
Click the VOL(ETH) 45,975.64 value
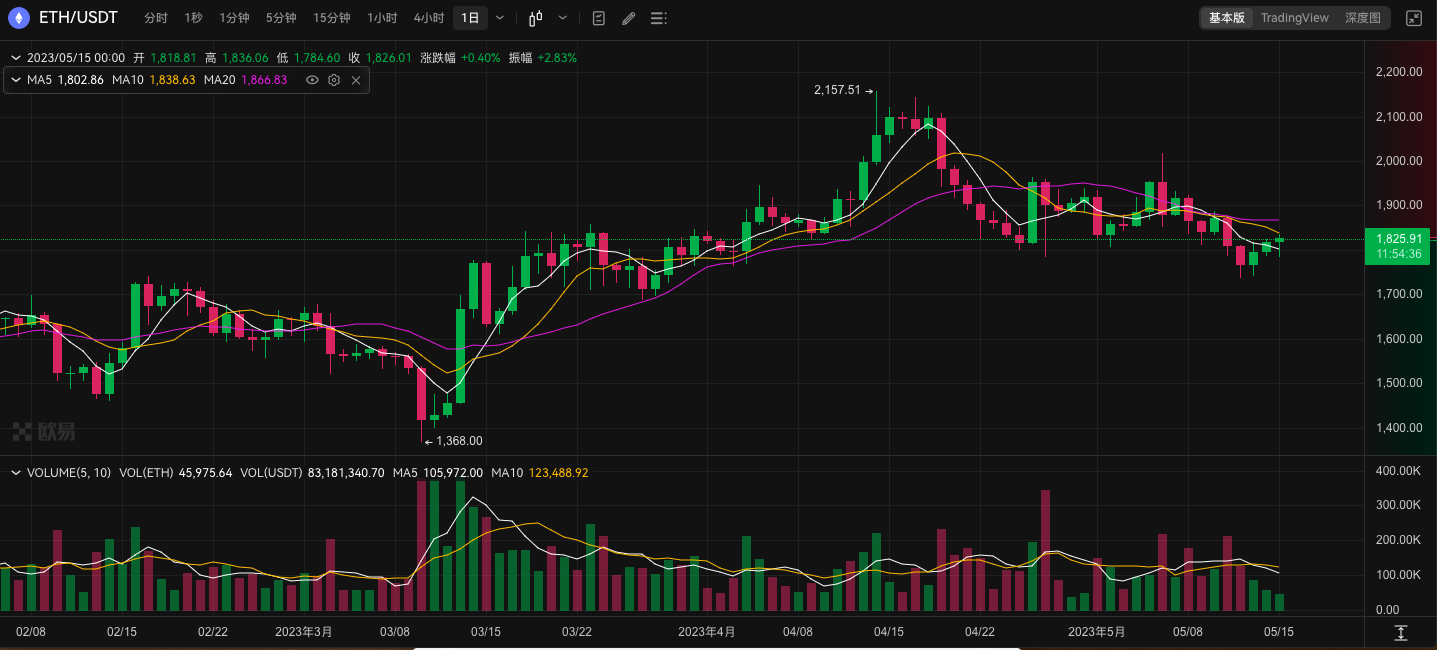[x=206, y=473]
